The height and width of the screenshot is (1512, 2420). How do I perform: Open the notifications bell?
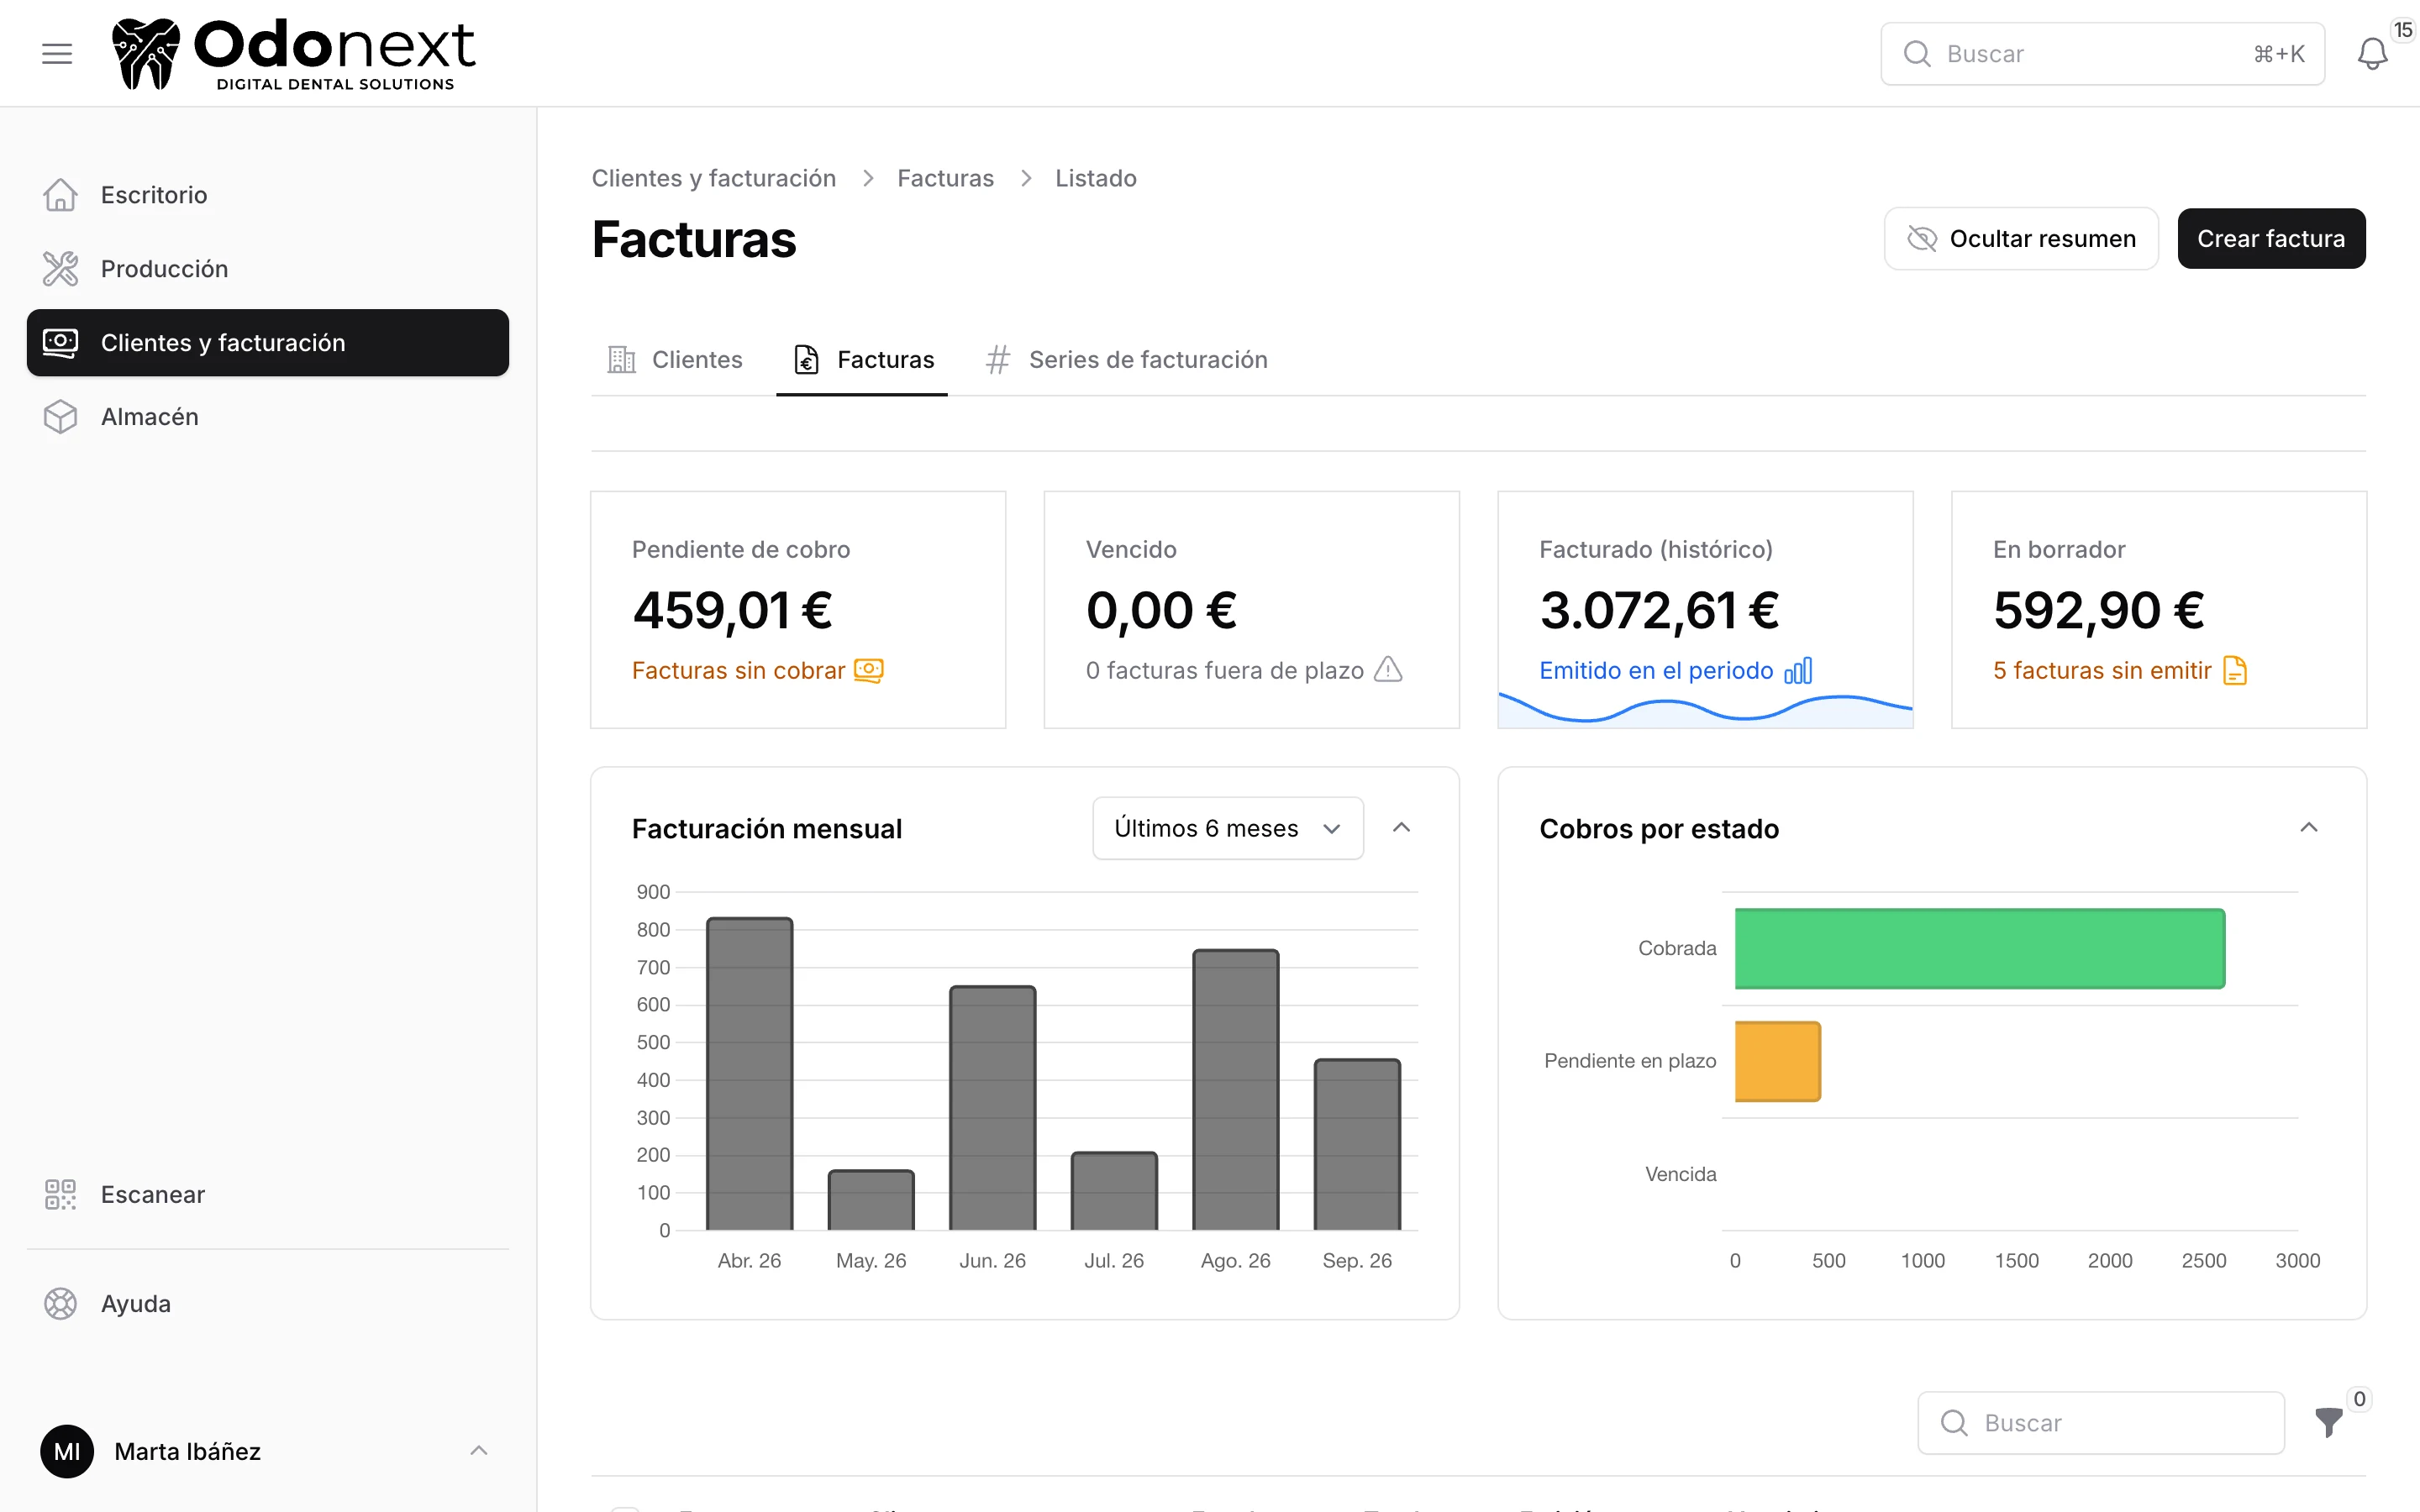2372,54
